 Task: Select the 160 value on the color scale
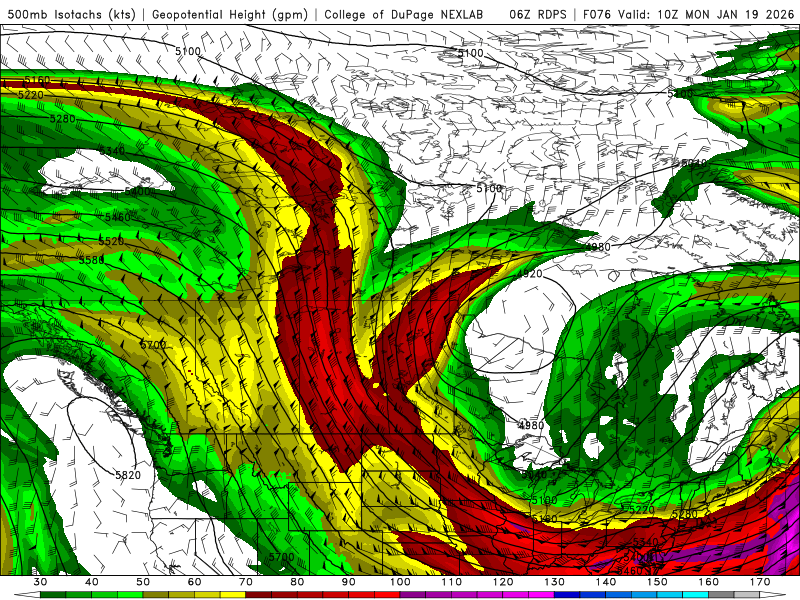pyautogui.click(x=709, y=582)
